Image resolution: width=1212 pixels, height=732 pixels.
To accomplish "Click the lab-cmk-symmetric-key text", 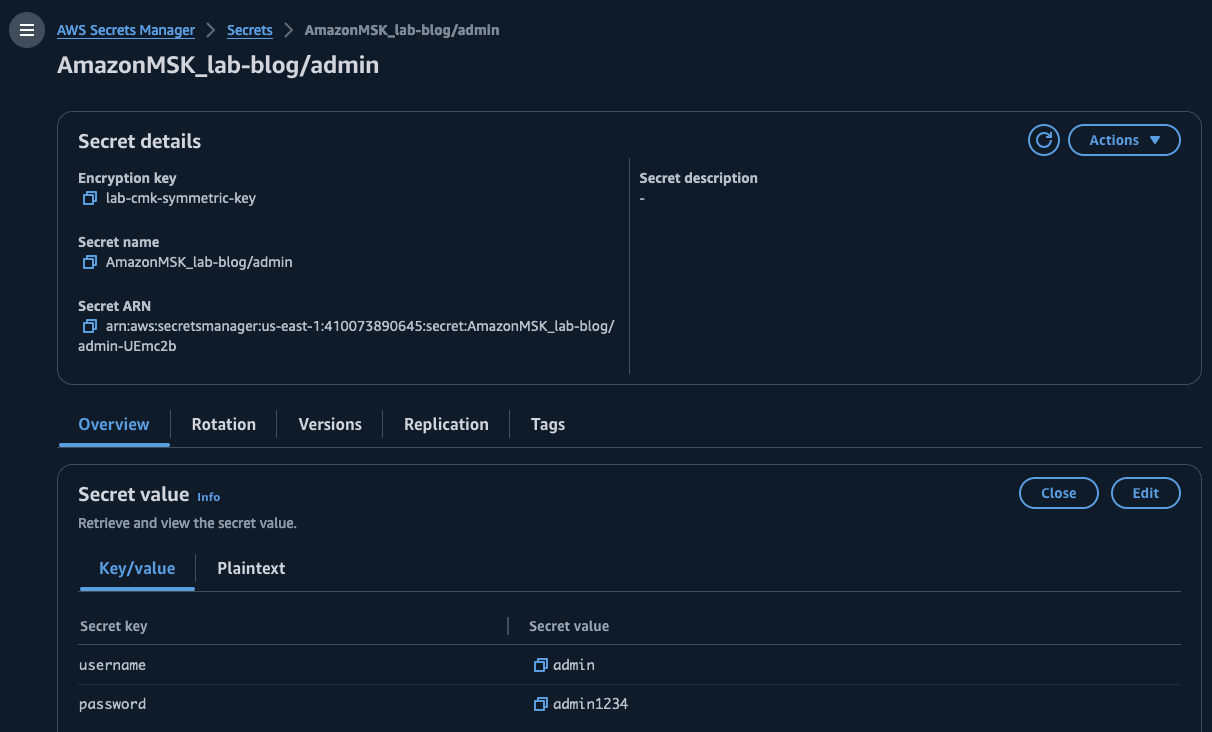I will coord(181,198).
